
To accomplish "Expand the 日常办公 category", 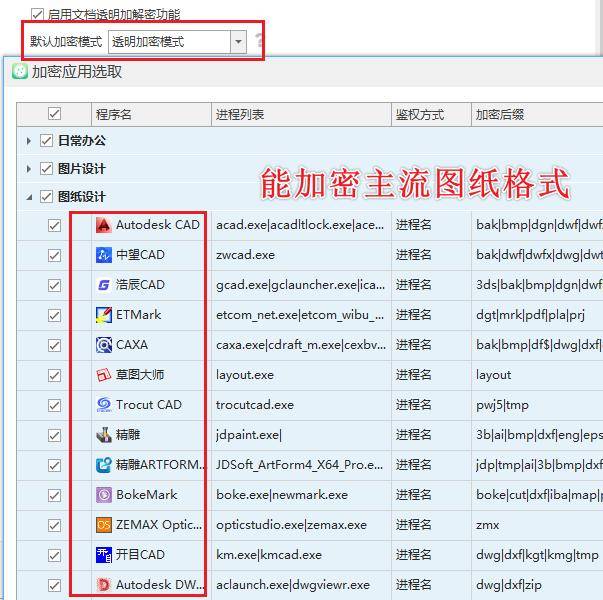I will tap(29, 141).
